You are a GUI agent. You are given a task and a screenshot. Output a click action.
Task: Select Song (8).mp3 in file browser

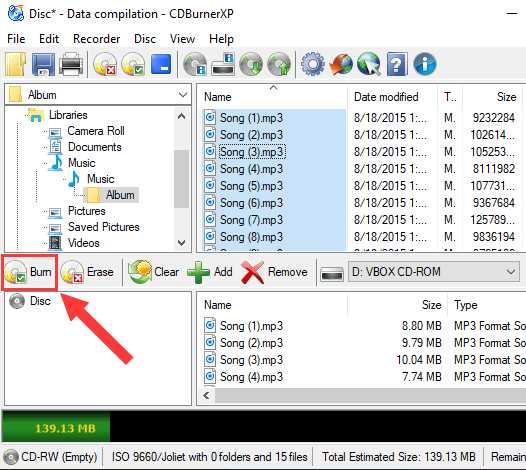click(x=251, y=237)
